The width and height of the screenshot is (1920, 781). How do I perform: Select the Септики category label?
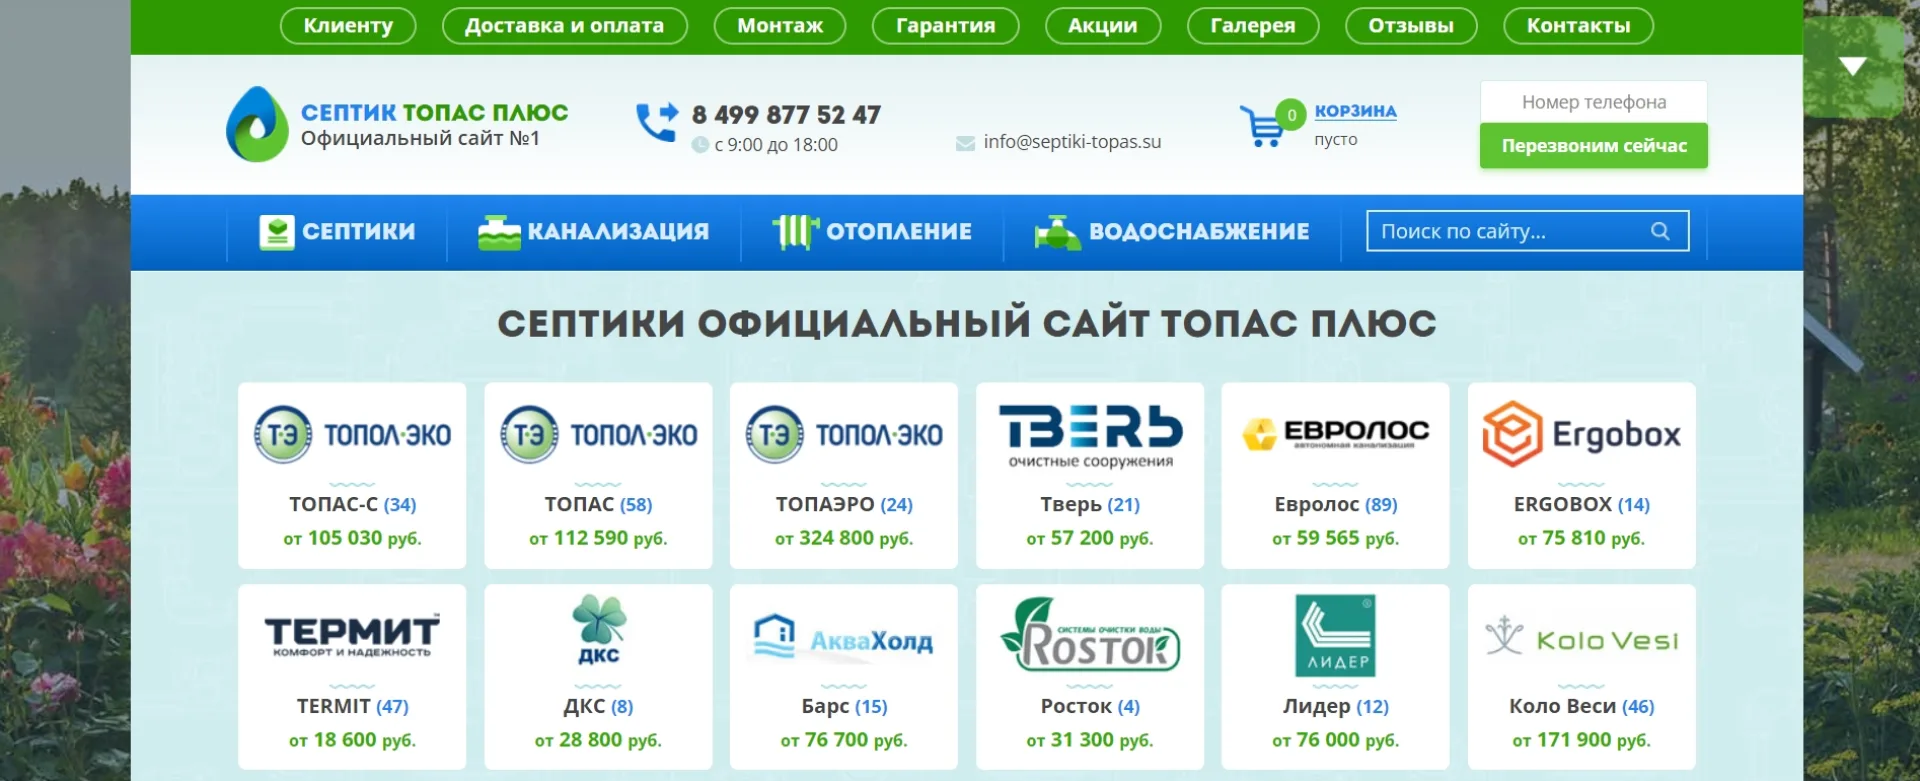pos(358,232)
